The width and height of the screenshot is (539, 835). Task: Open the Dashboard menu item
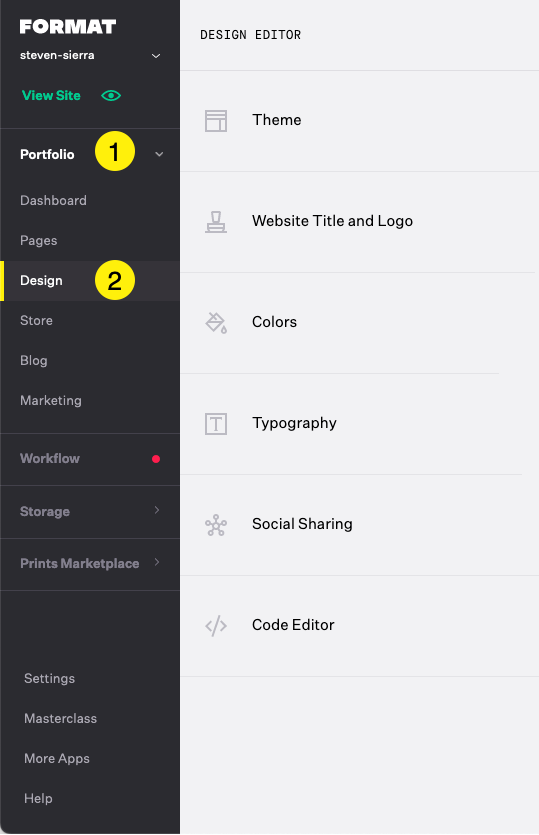click(53, 201)
